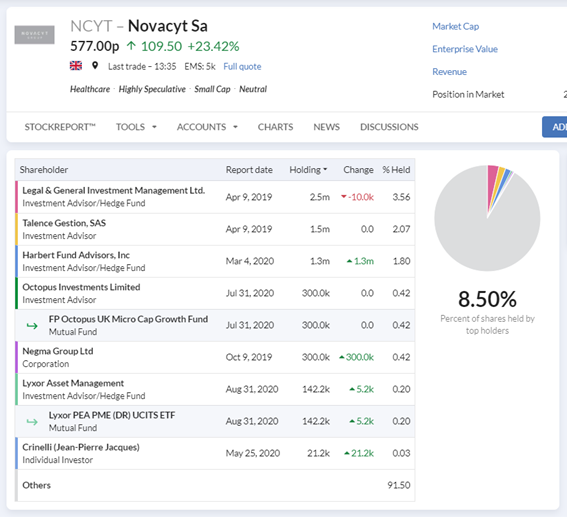Select Crinelli (Jean-Pierre Jacques) shareholder

pyautogui.click(x=81, y=447)
